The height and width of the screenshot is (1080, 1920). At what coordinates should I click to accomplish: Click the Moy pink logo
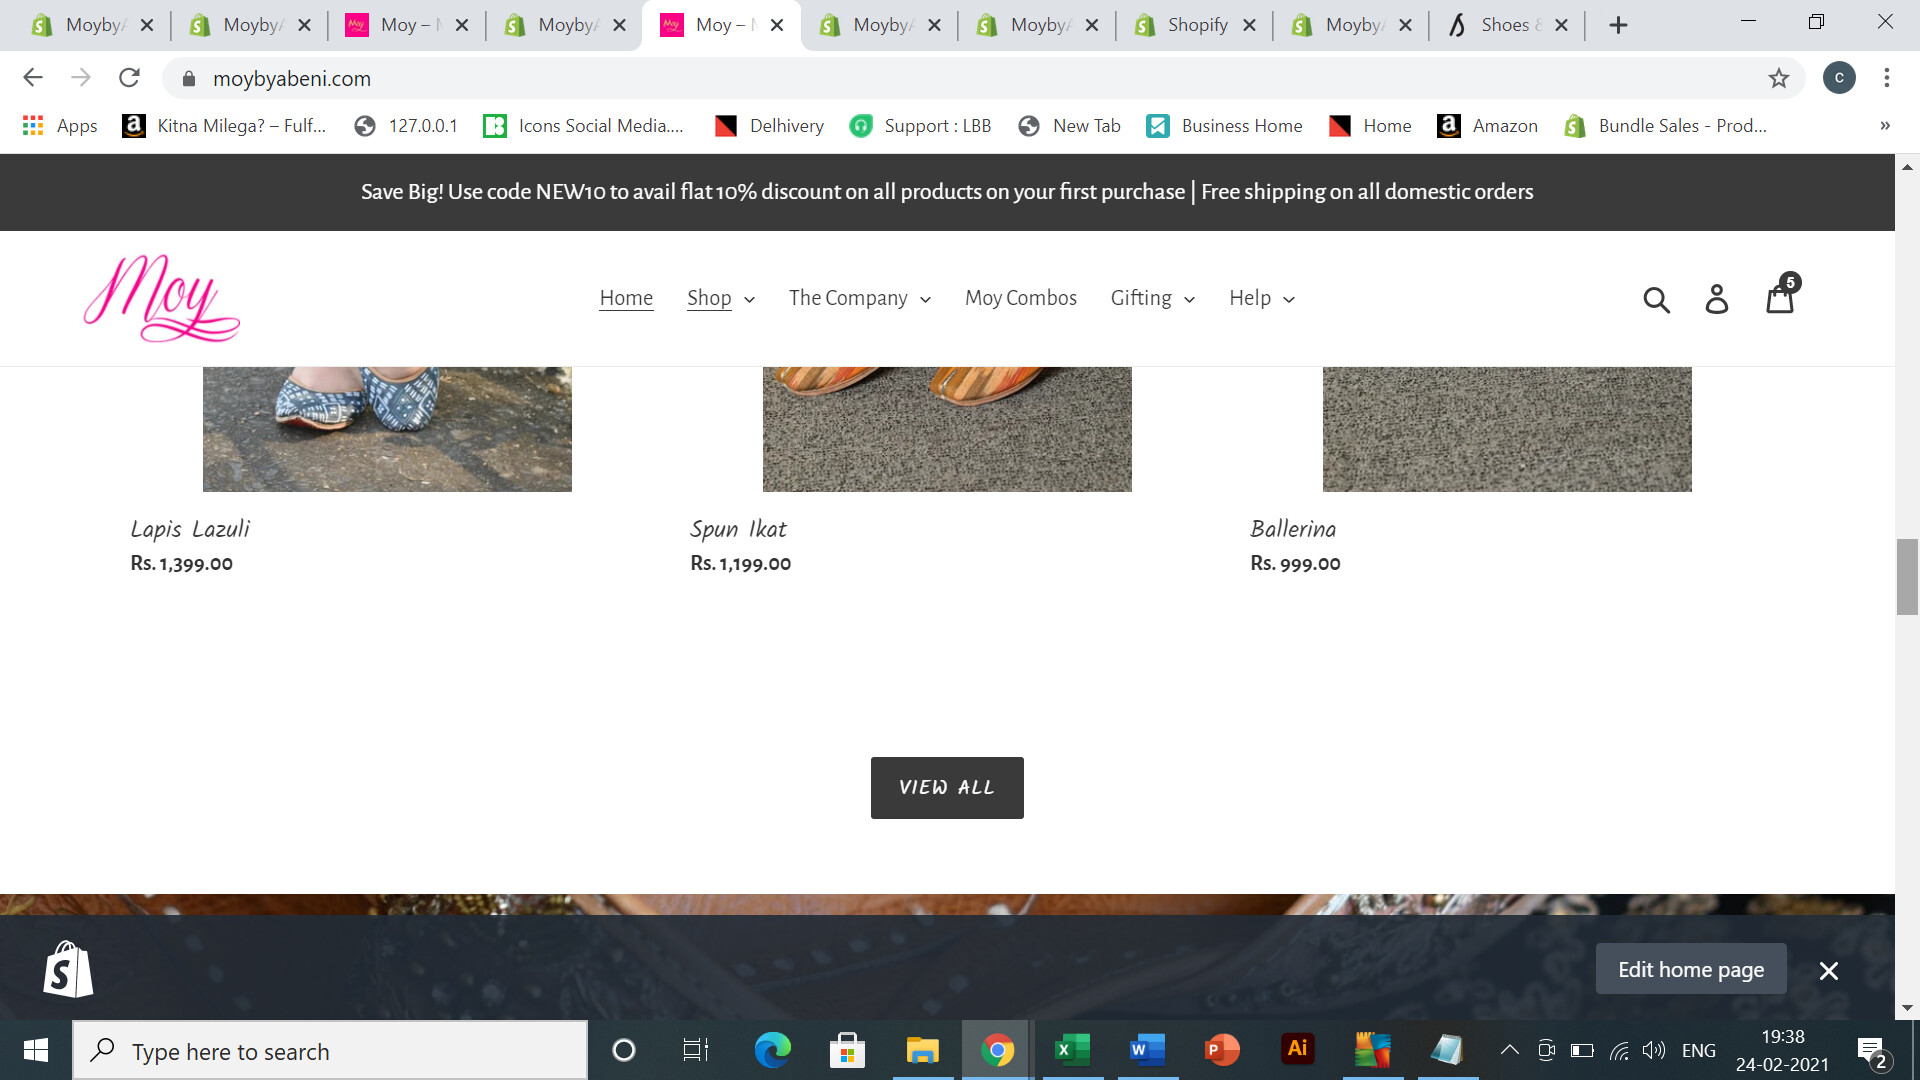click(x=162, y=298)
